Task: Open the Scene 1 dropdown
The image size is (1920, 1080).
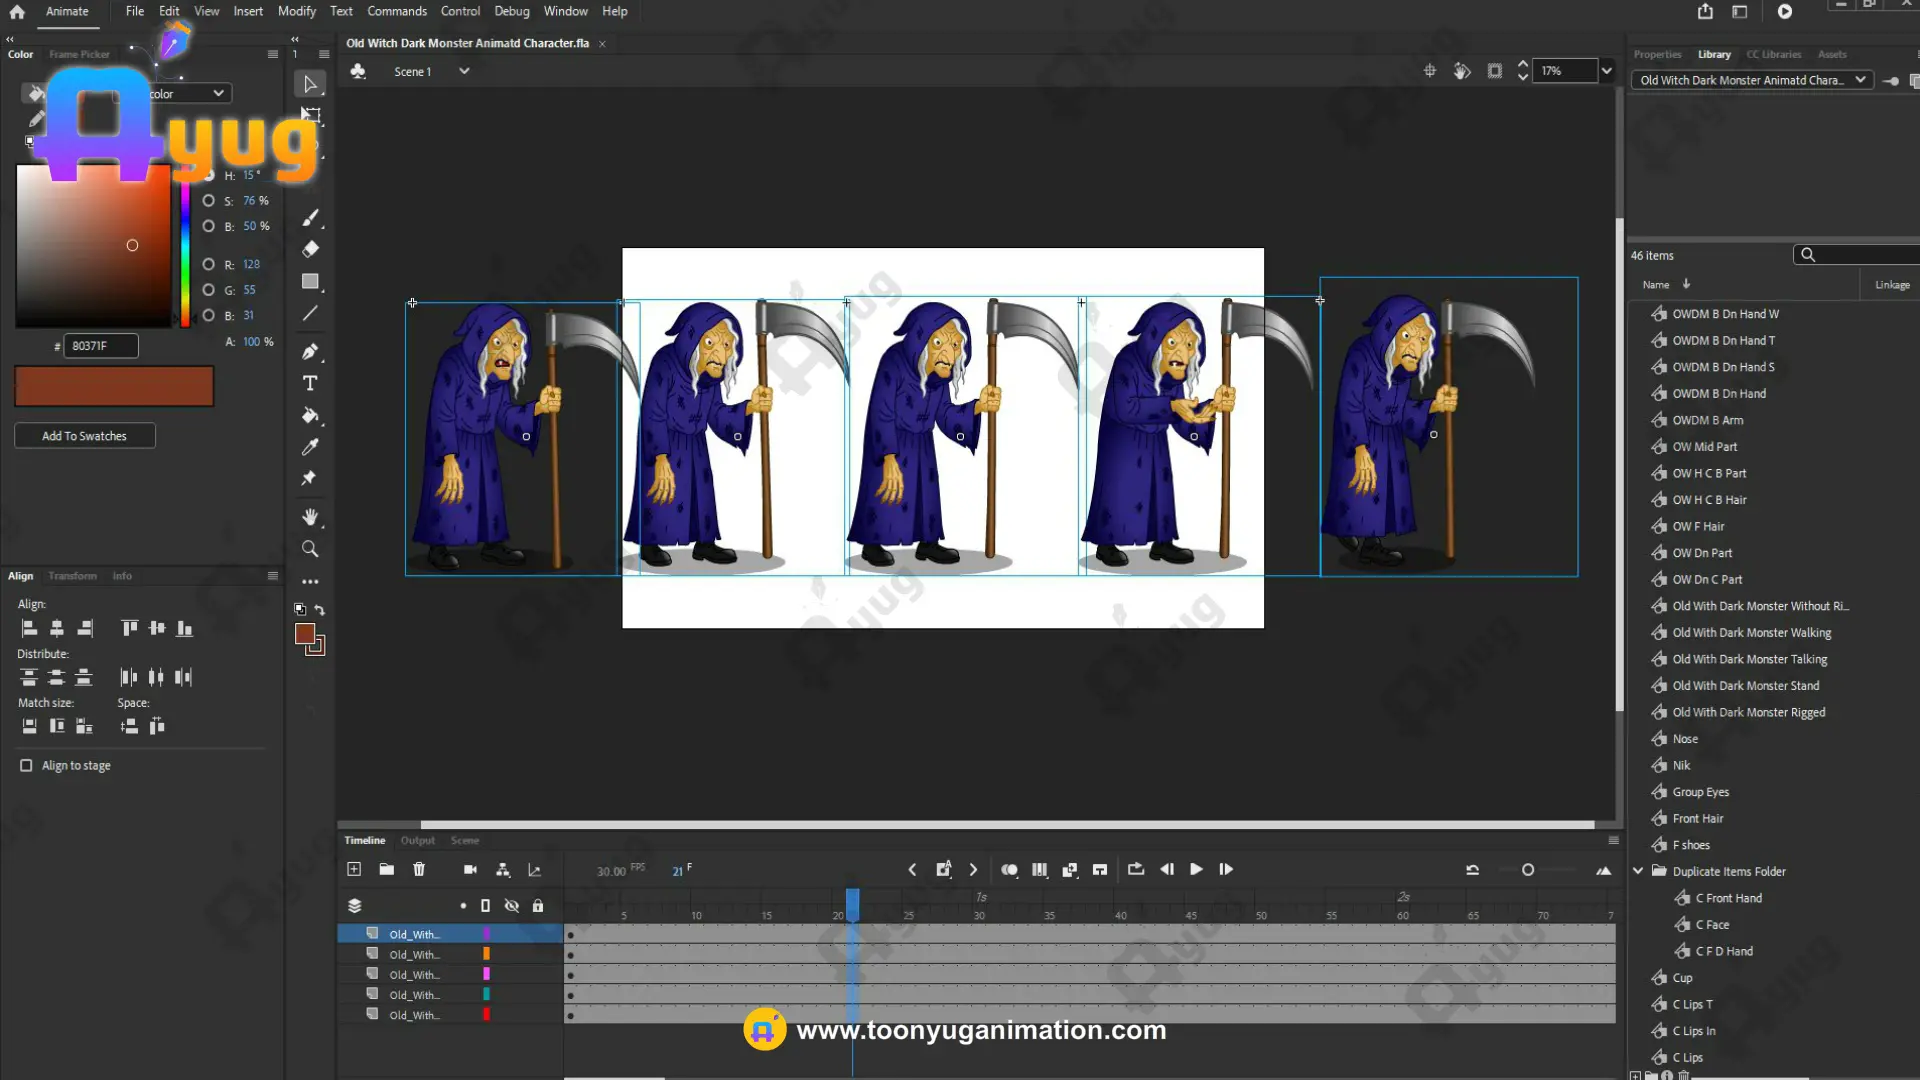Action: coord(464,71)
